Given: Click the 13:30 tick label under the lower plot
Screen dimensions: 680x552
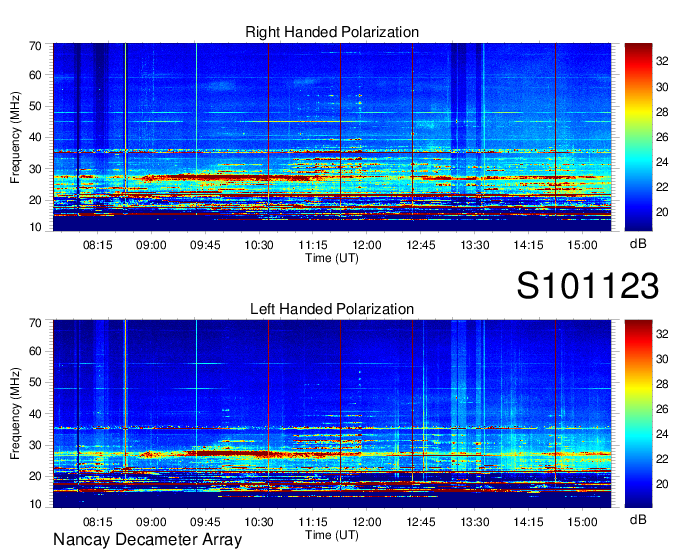Looking at the screenshot, I should [474, 522].
